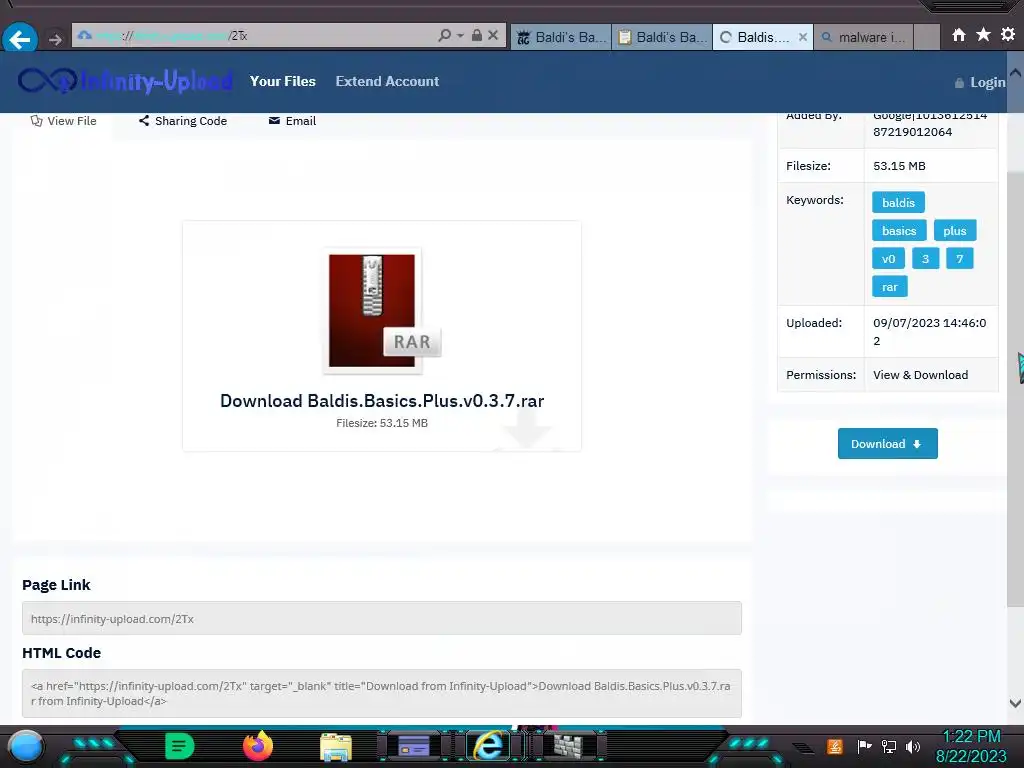Show the security padlock report
This screenshot has height=768, width=1024.
click(477, 35)
